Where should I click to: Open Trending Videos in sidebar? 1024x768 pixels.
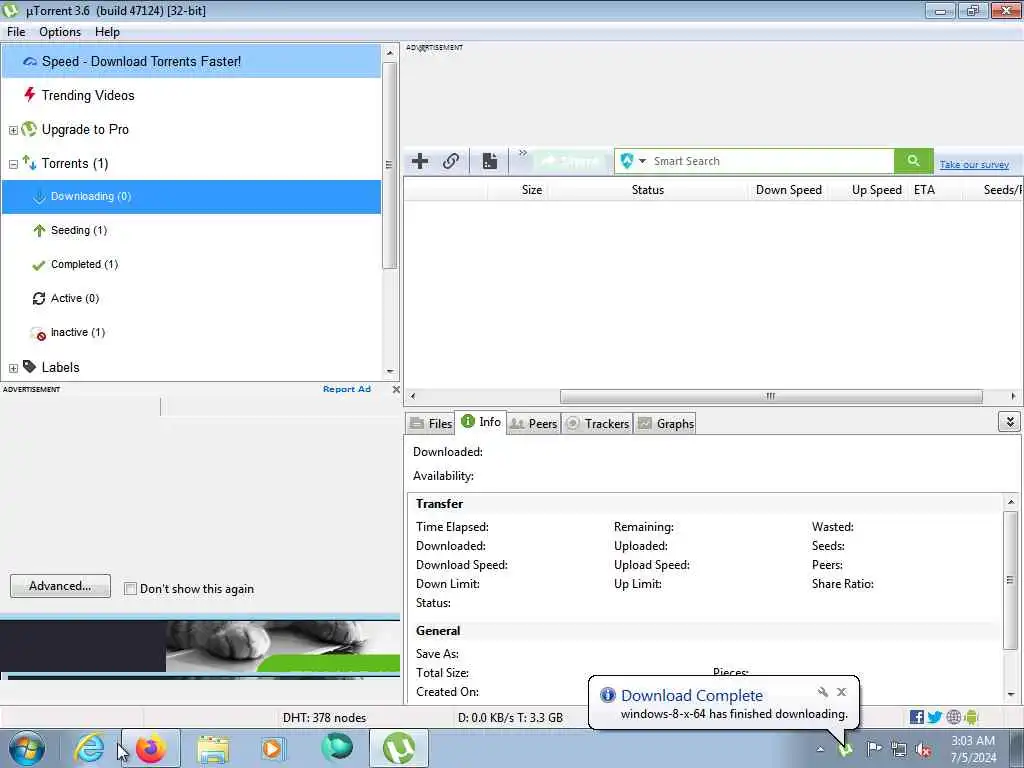(88, 95)
